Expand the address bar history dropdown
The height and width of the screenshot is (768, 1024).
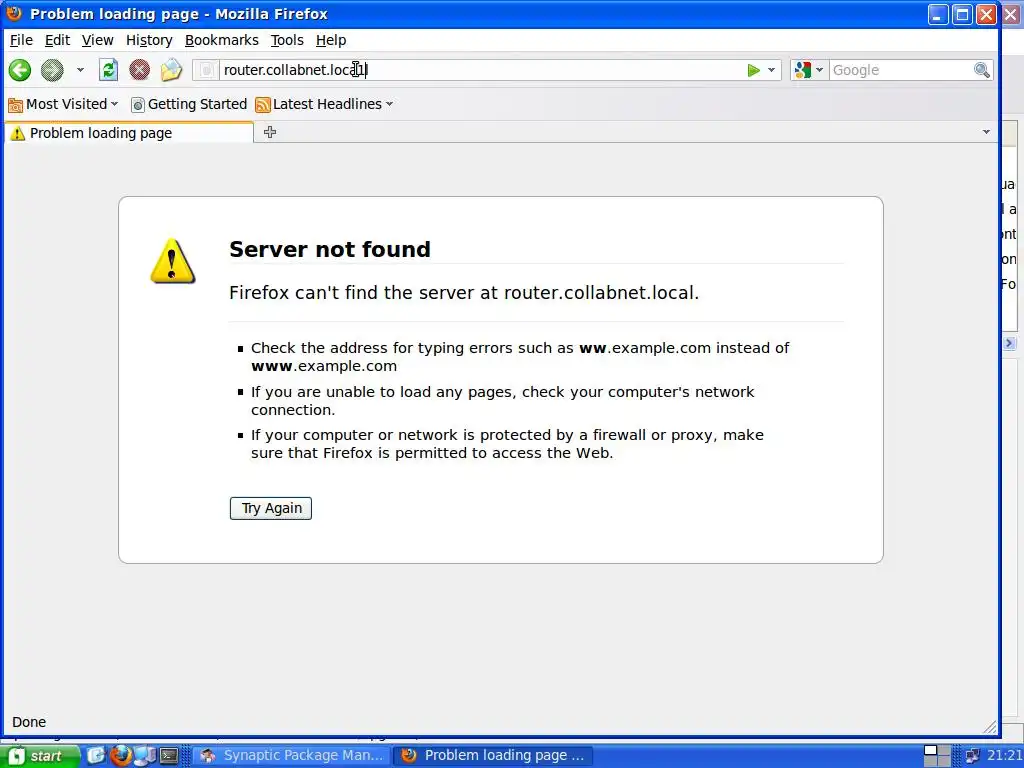pyautogui.click(x=771, y=70)
